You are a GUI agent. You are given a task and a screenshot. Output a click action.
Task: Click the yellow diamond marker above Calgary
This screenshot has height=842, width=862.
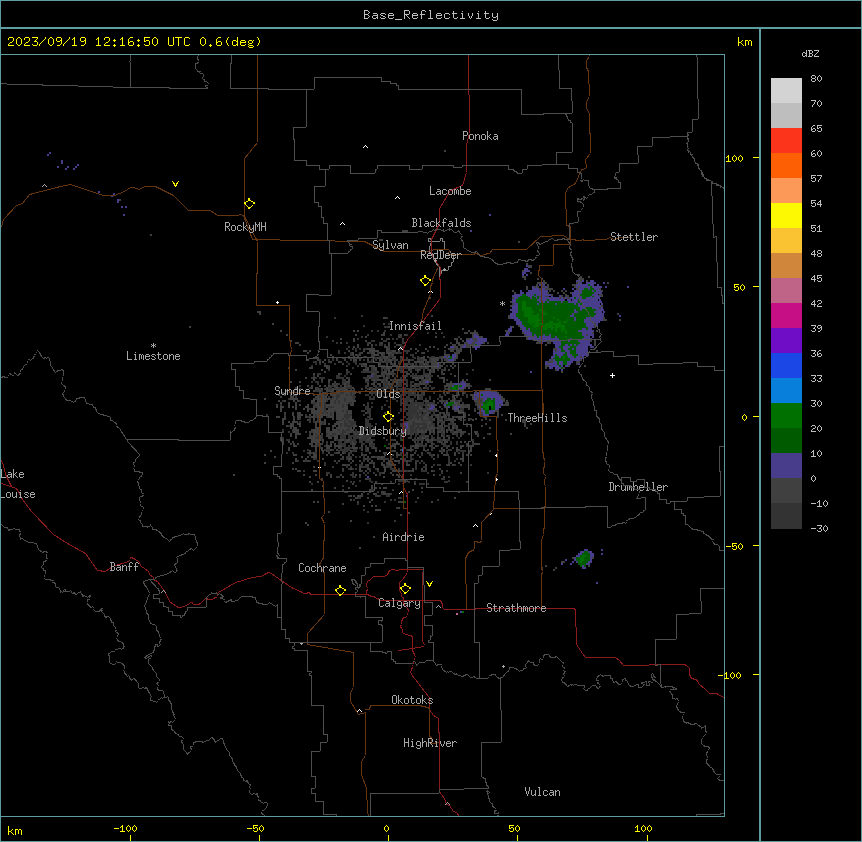click(405, 589)
